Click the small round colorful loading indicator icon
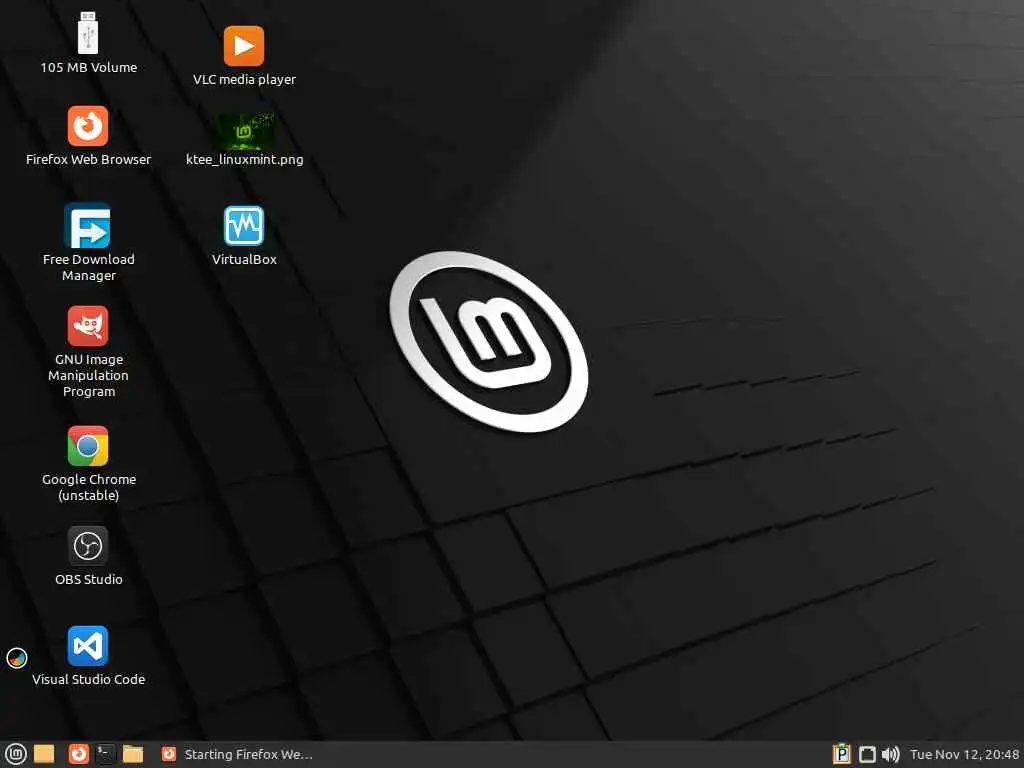The width and height of the screenshot is (1024, 768). (17, 658)
